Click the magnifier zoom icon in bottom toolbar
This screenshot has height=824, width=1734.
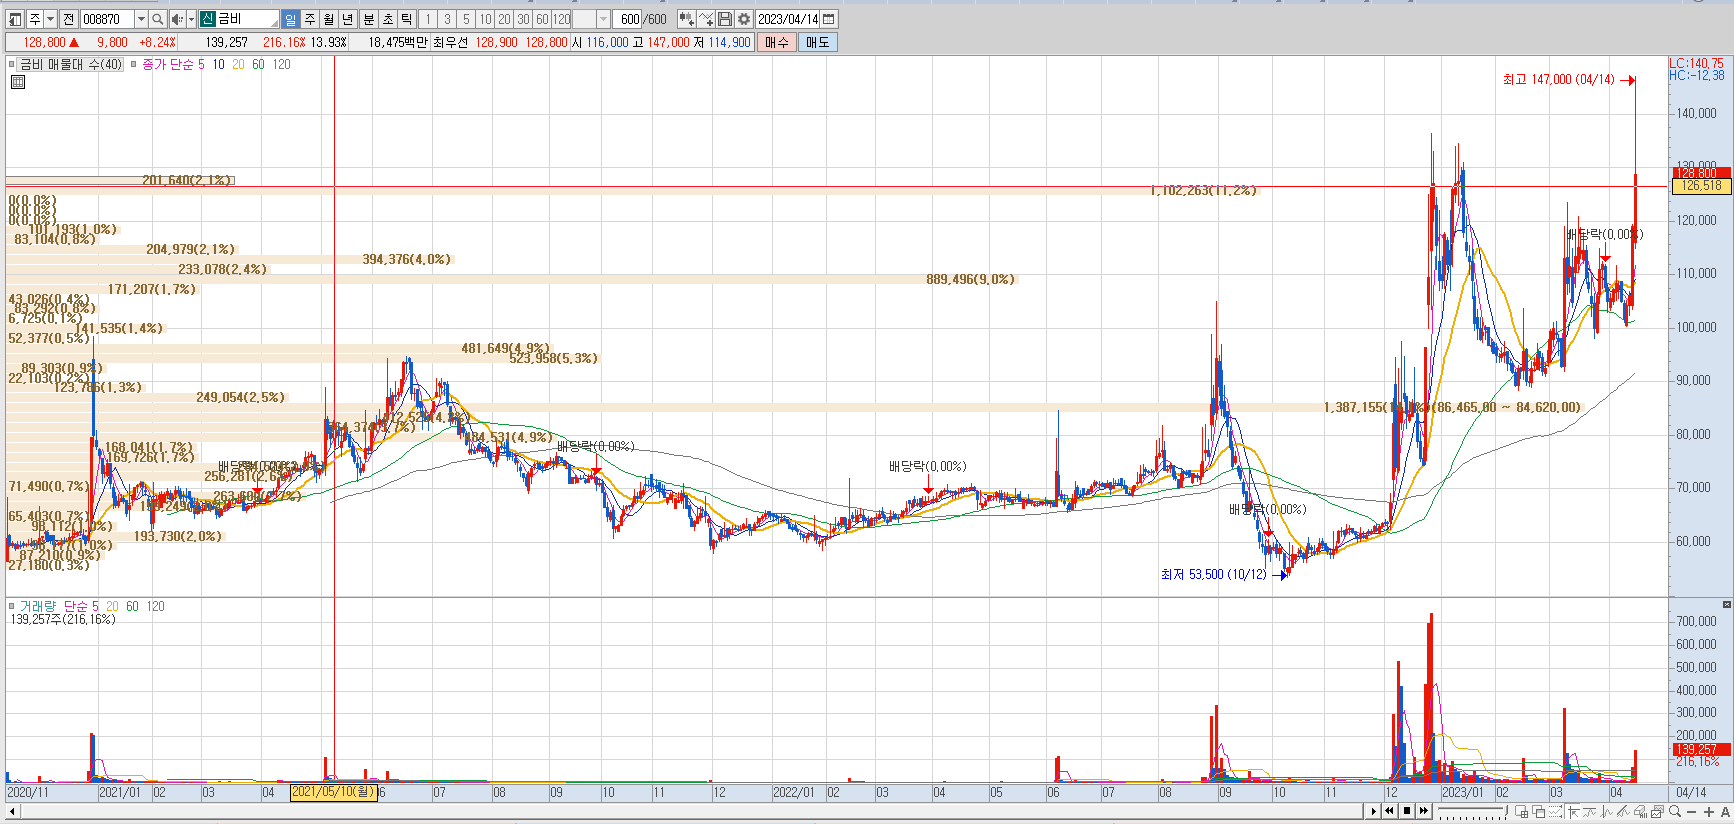(x=1675, y=811)
